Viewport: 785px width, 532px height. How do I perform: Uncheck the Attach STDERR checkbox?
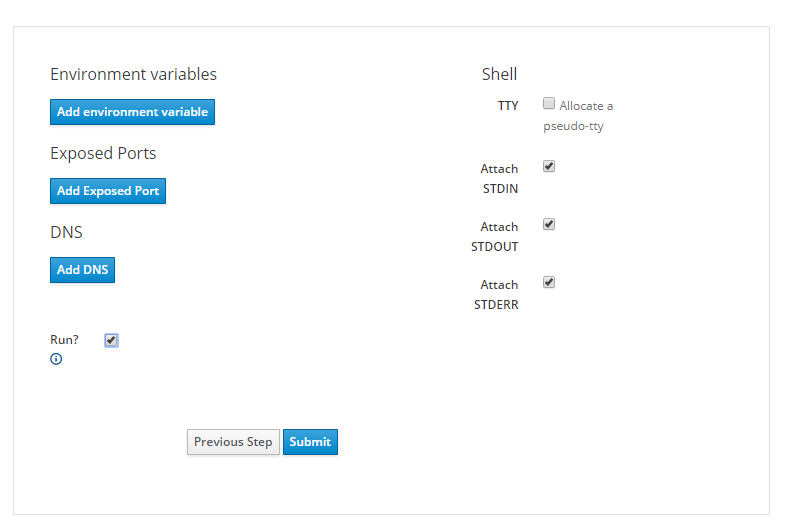coord(549,282)
